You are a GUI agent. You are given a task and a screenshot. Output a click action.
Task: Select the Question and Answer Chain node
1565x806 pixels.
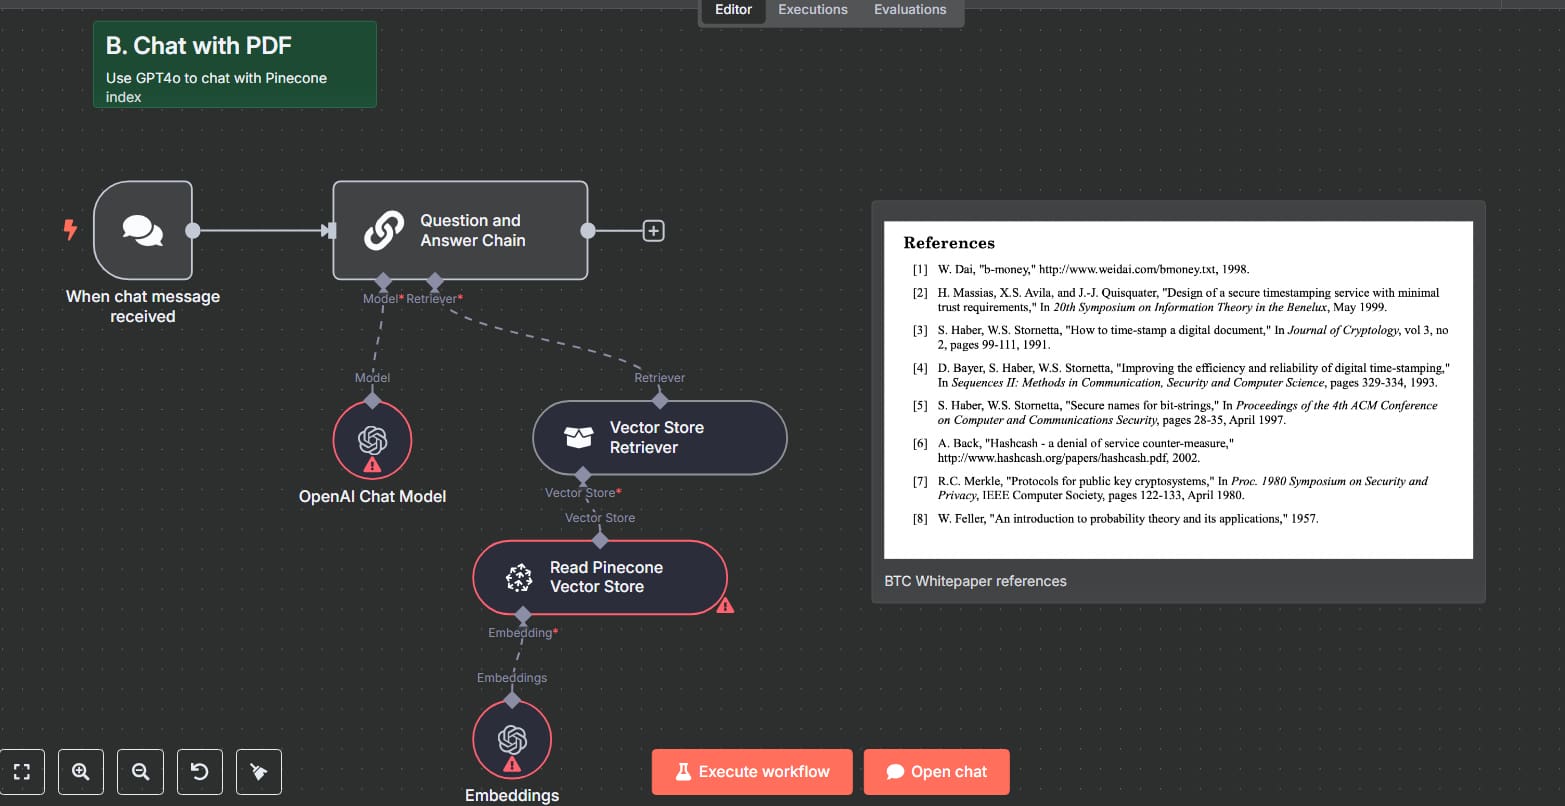point(460,230)
